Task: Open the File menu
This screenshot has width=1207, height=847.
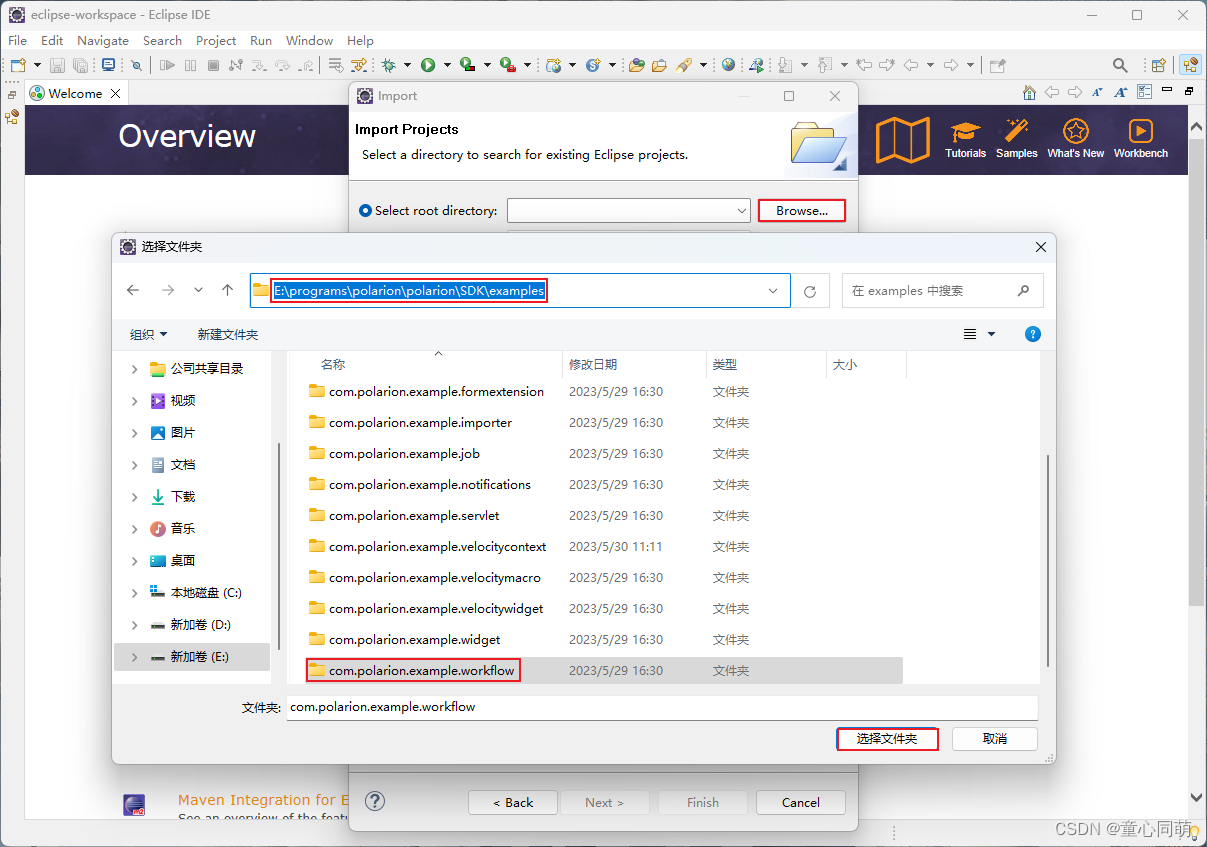Action: click(x=17, y=41)
